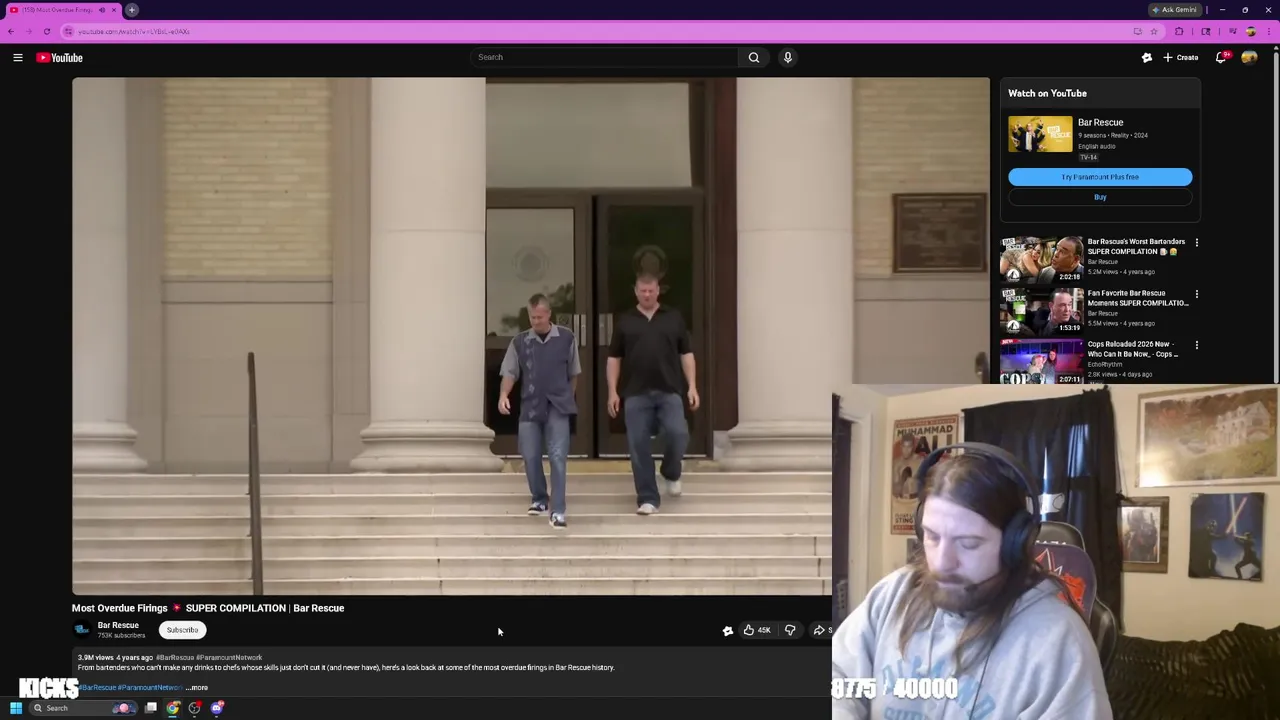
Task: Open options menu for Fan Favorite video
Action: (1196, 294)
